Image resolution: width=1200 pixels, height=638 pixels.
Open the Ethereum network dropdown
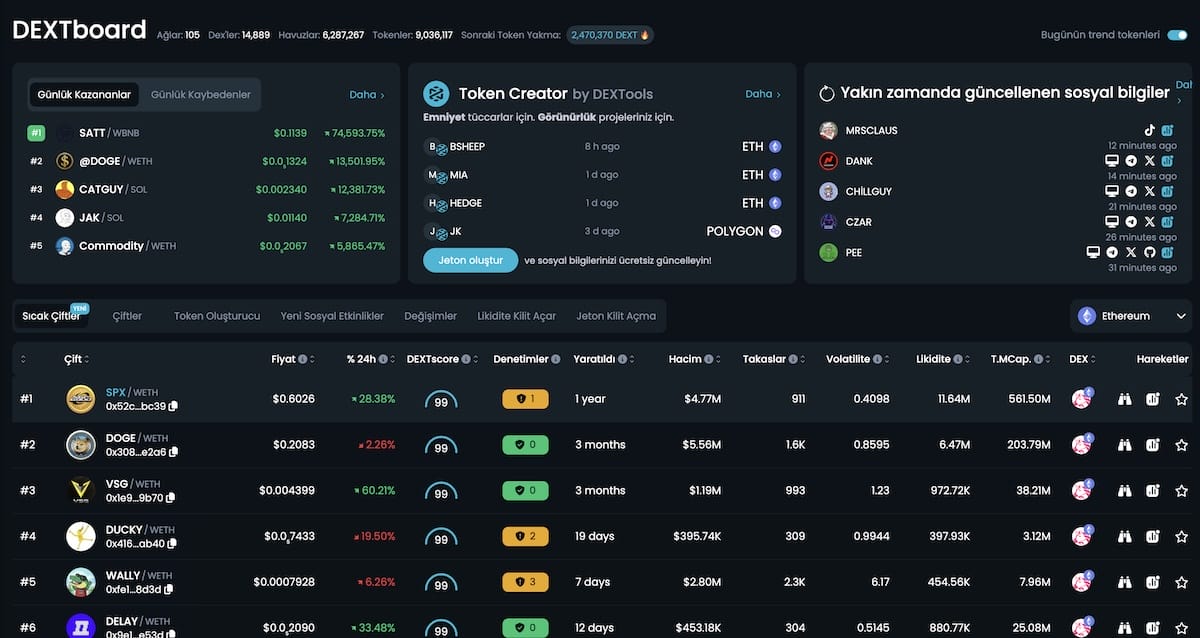[x=1131, y=316]
